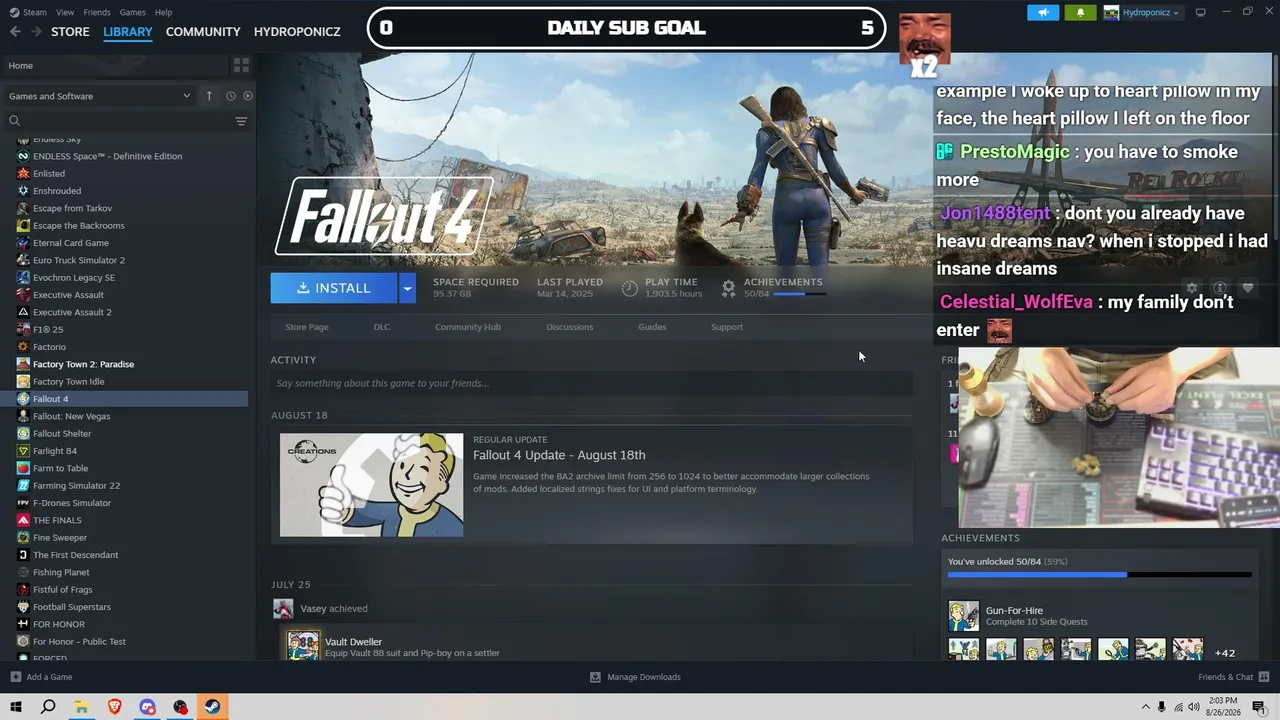The width and height of the screenshot is (1280, 720).
Task: Open the Friends menu
Action: coord(97,12)
